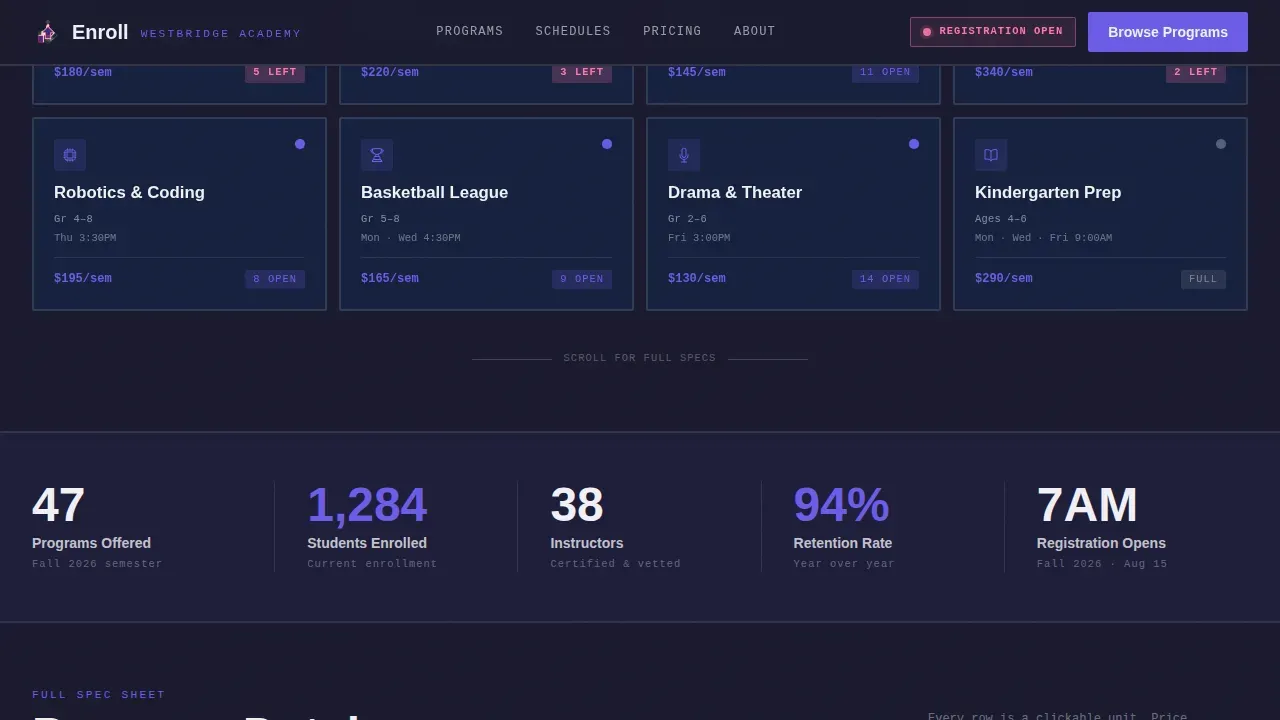This screenshot has width=1280, height=720.
Task: Click the $145/sem price
Action: 697,72
